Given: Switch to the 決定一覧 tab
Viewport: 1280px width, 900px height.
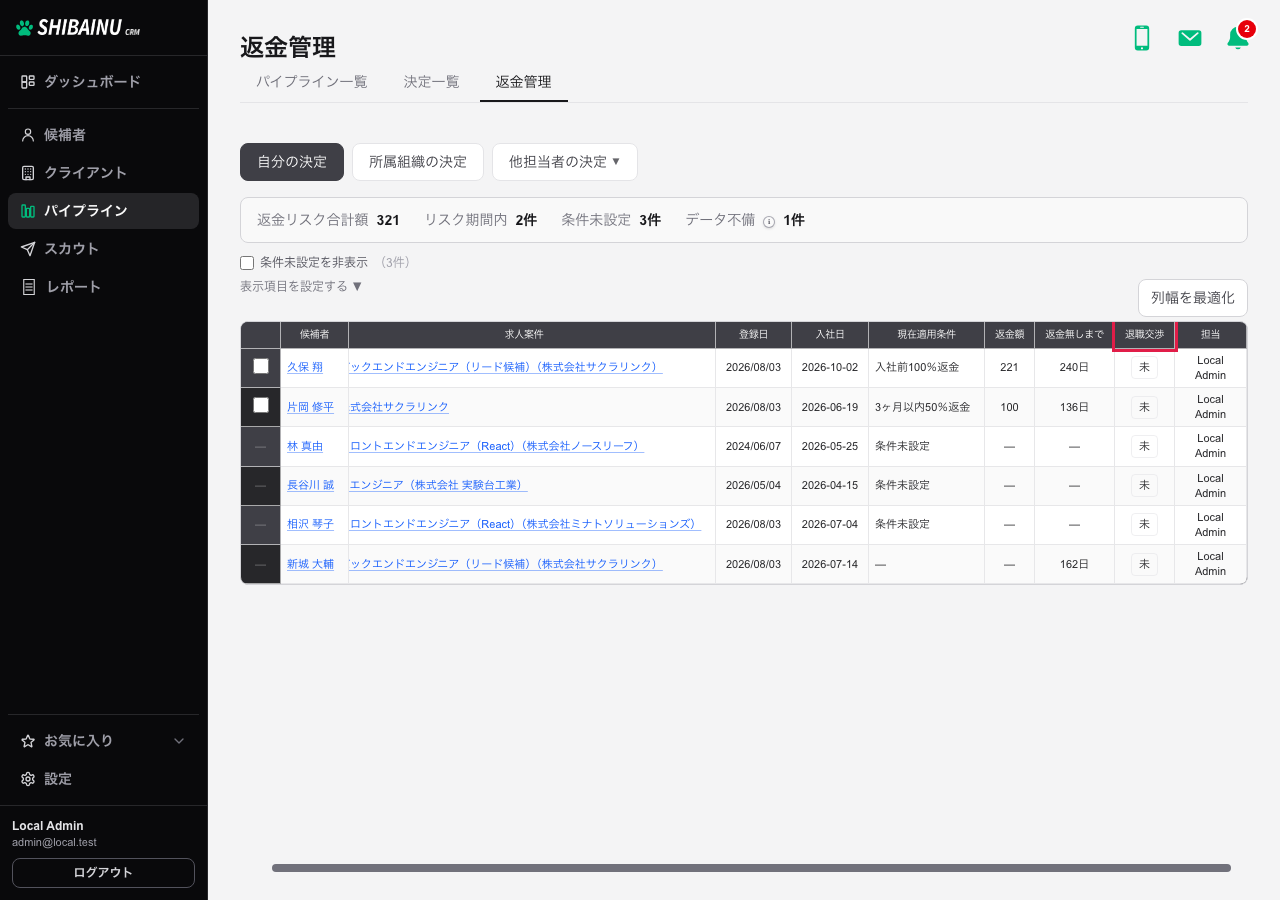Looking at the screenshot, I should [x=432, y=82].
